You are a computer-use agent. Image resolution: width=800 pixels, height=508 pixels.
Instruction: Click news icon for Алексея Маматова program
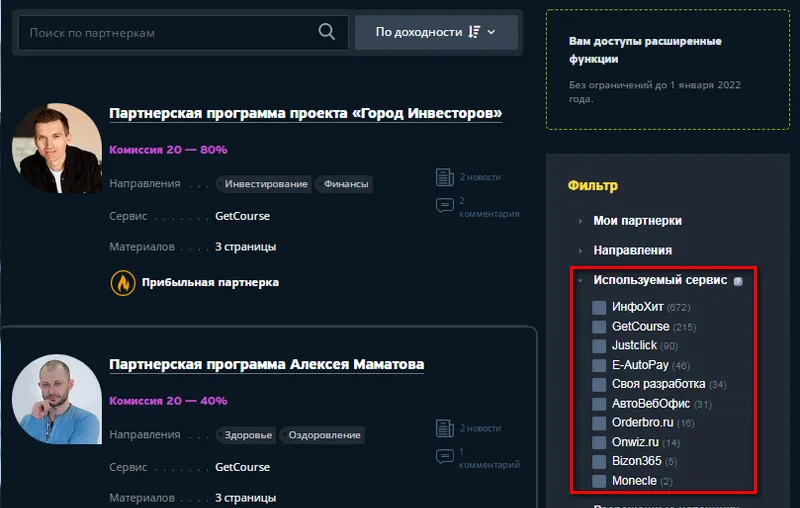[x=445, y=428]
